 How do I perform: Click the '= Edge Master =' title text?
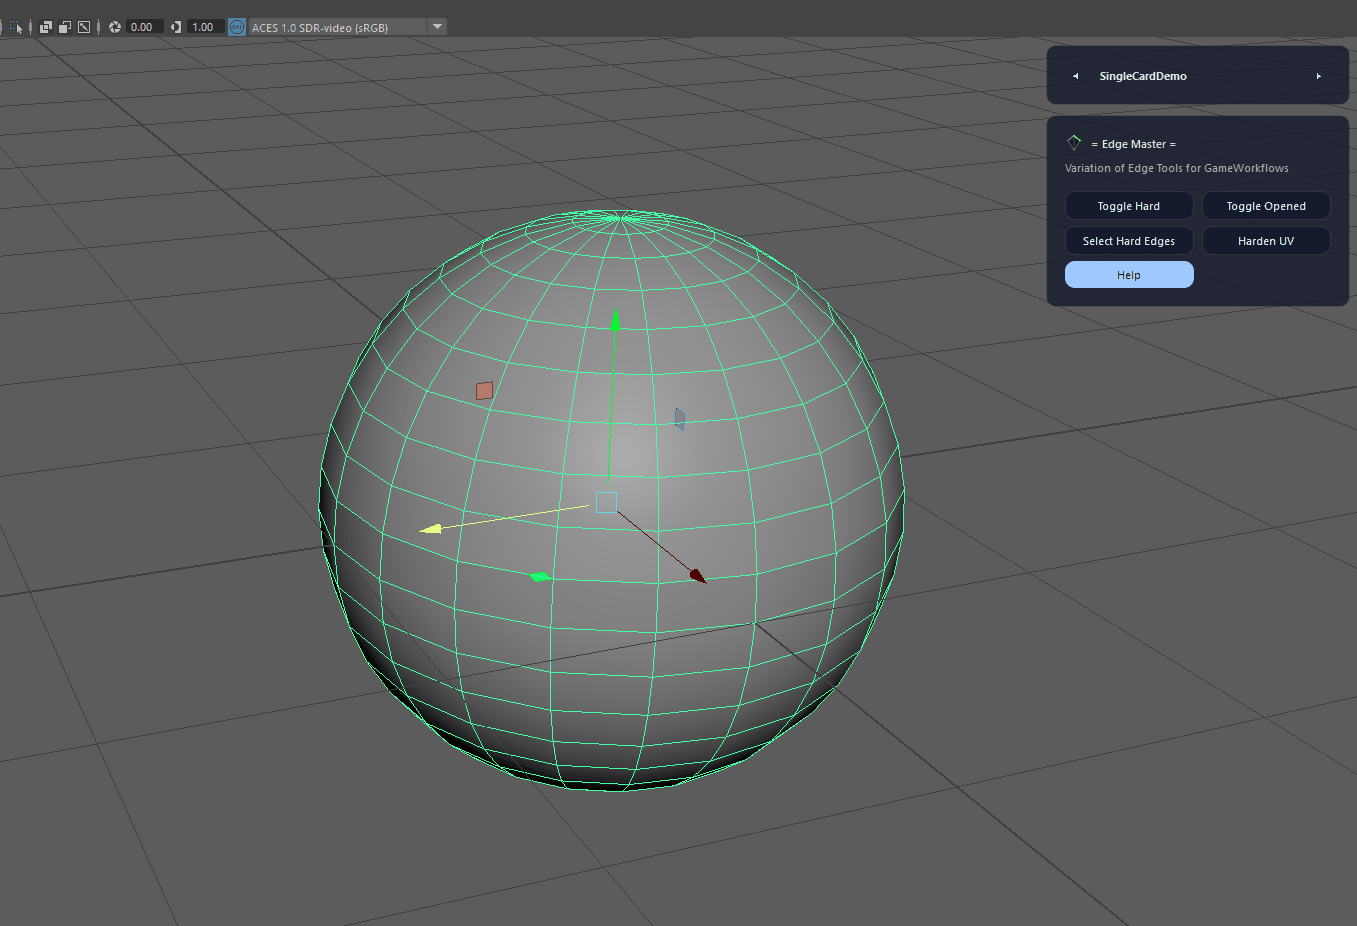click(1134, 144)
